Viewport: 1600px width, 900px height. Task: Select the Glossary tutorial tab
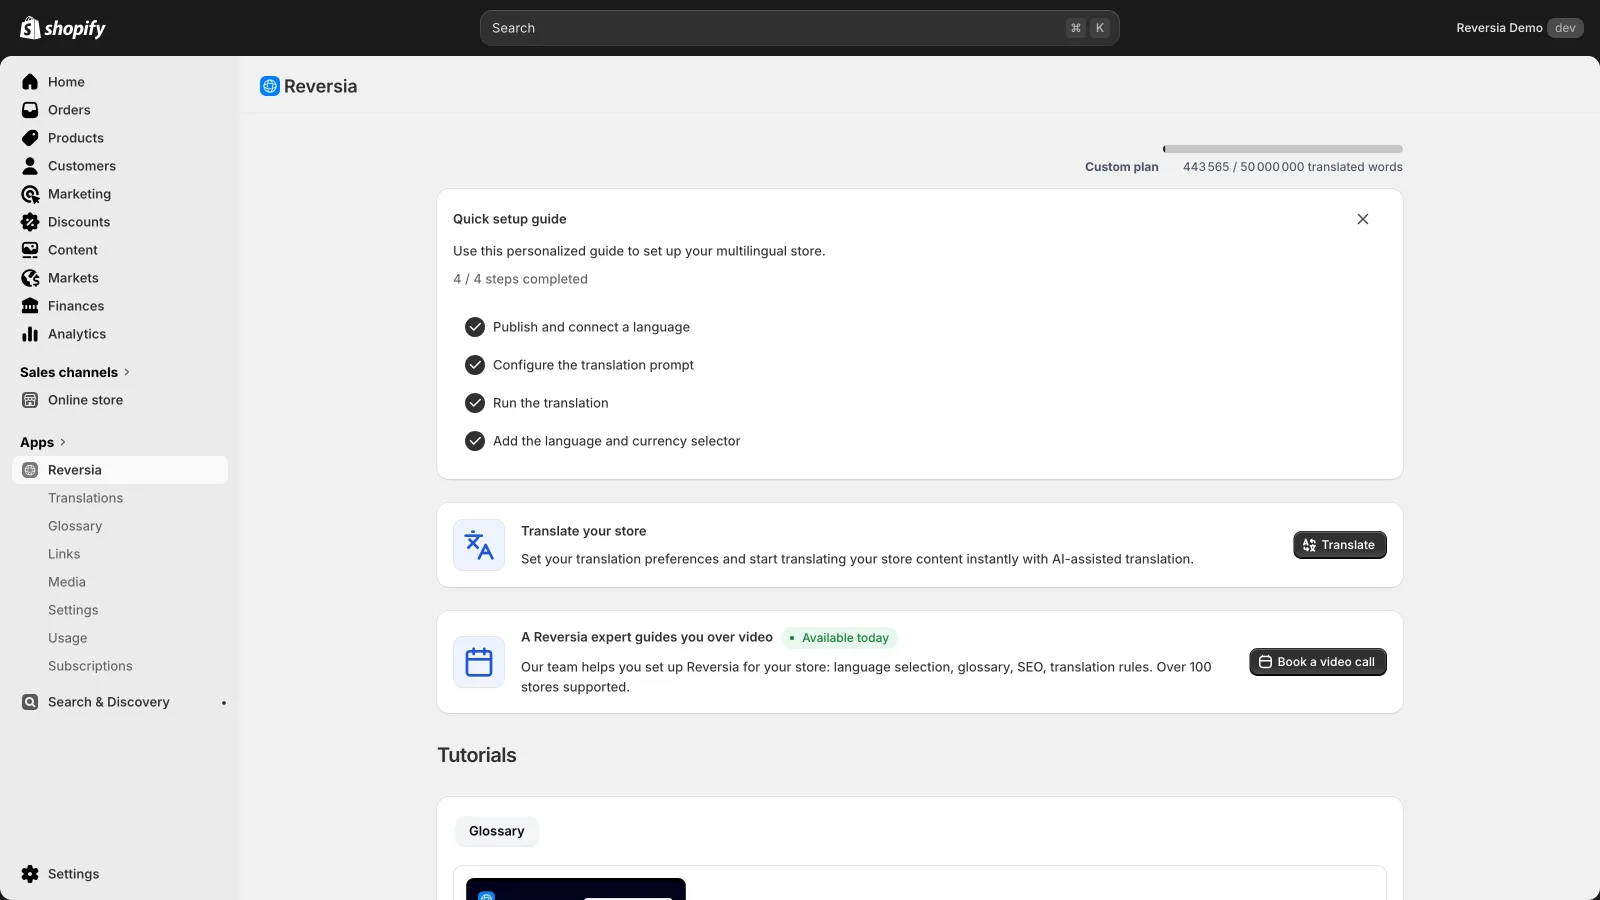point(497,831)
